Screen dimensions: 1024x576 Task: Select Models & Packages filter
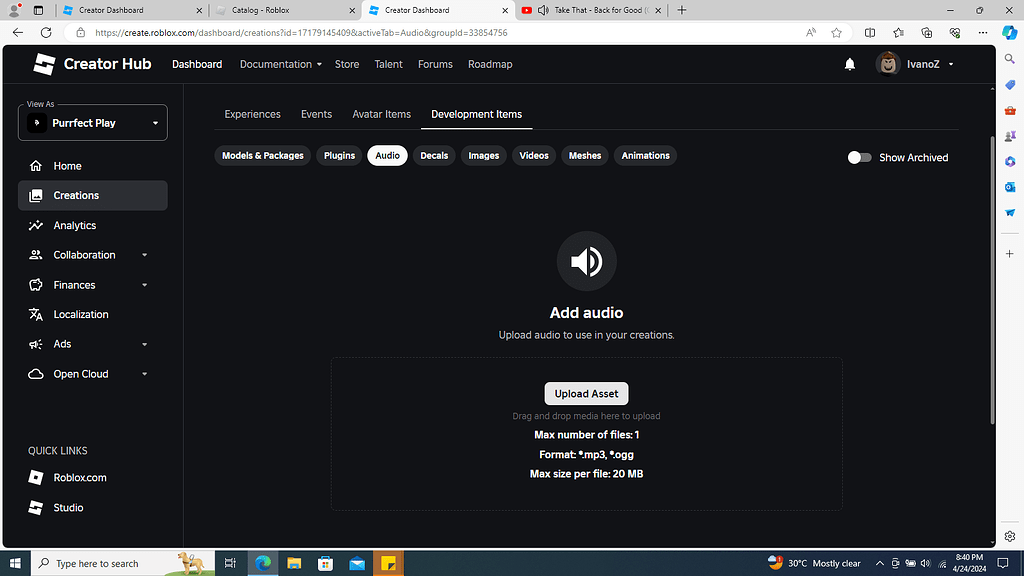[x=263, y=155]
